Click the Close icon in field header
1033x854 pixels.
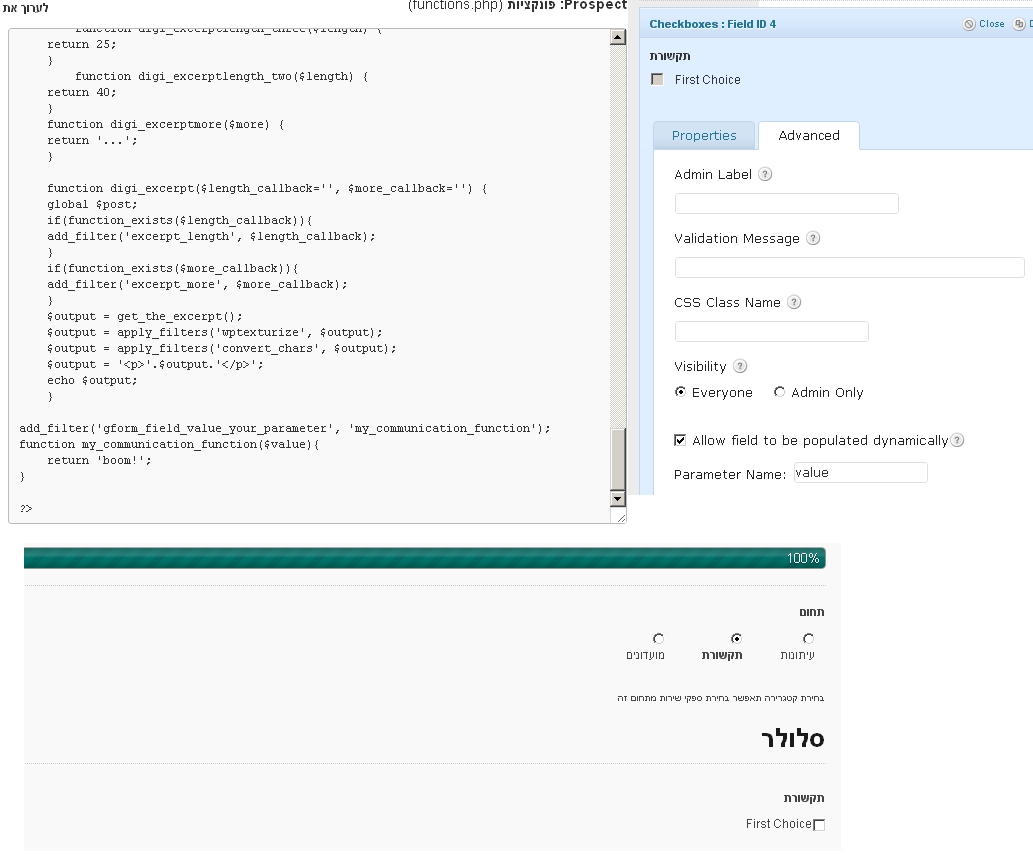pyautogui.click(x=969, y=24)
